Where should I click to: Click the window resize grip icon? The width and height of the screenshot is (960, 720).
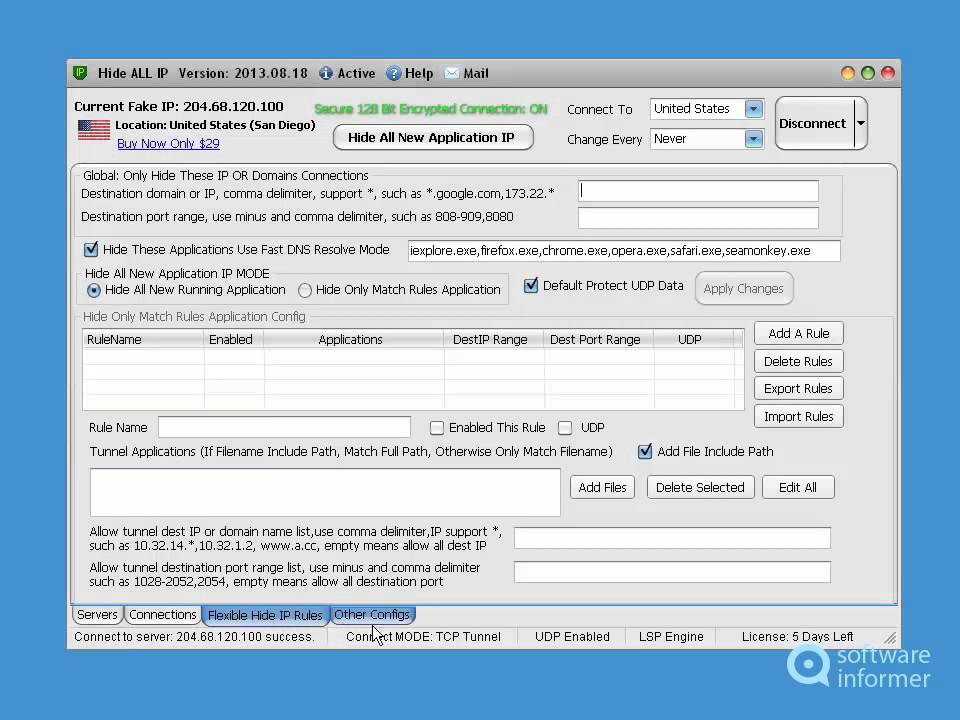890,638
